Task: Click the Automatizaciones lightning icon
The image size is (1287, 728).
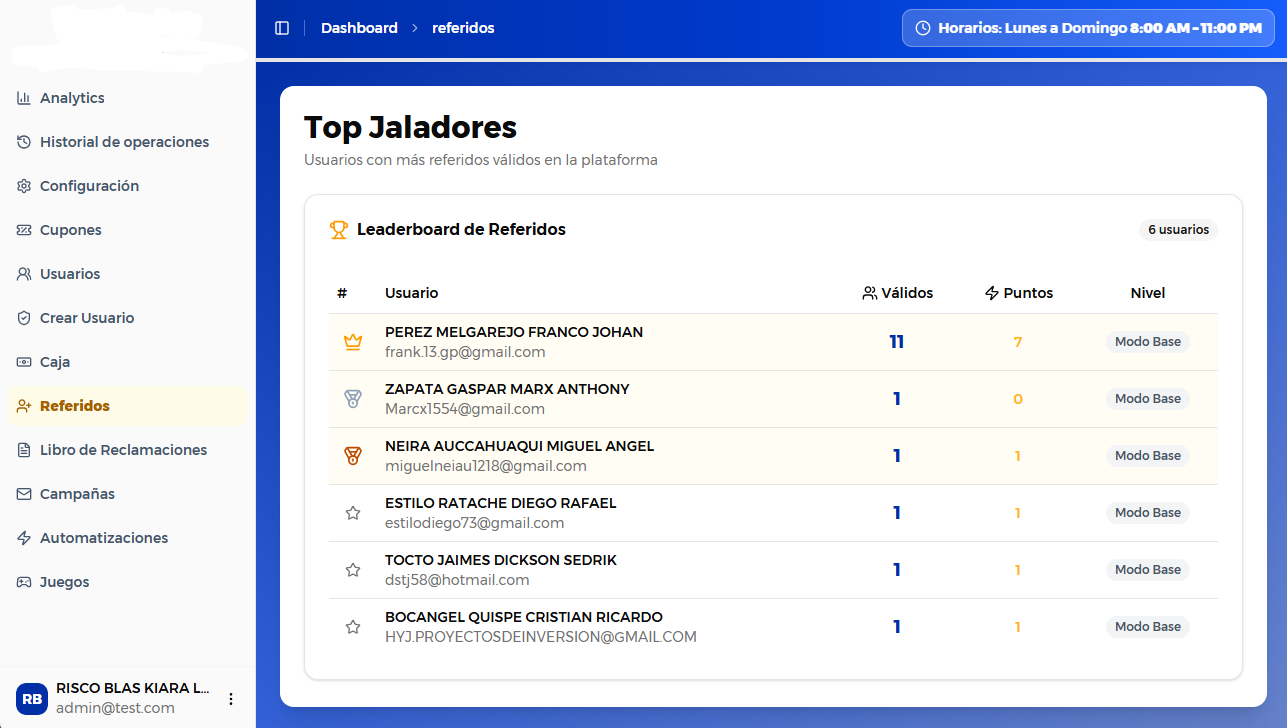Action: 24,538
